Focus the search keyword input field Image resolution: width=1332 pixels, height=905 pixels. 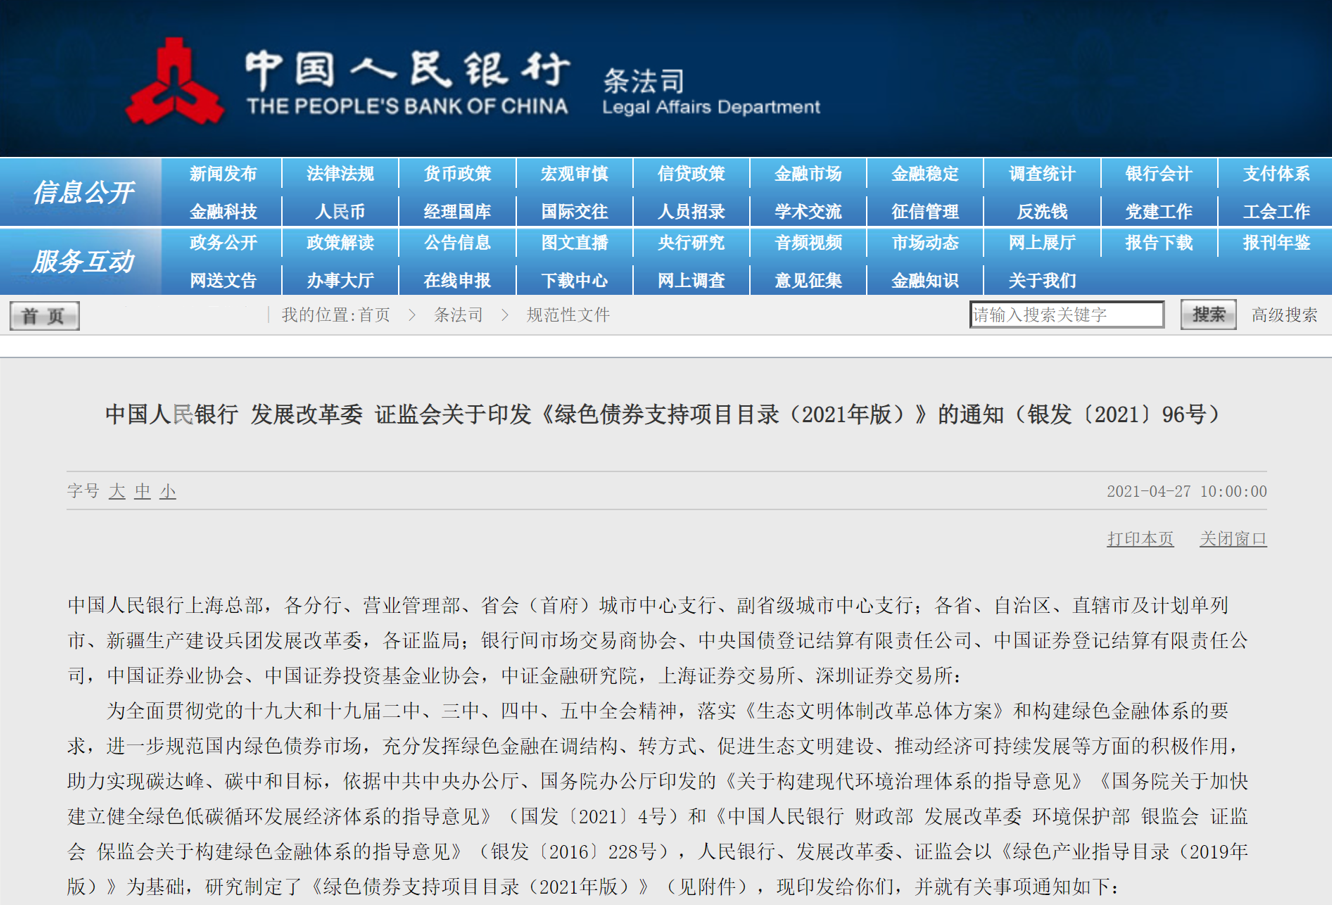click(1066, 315)
